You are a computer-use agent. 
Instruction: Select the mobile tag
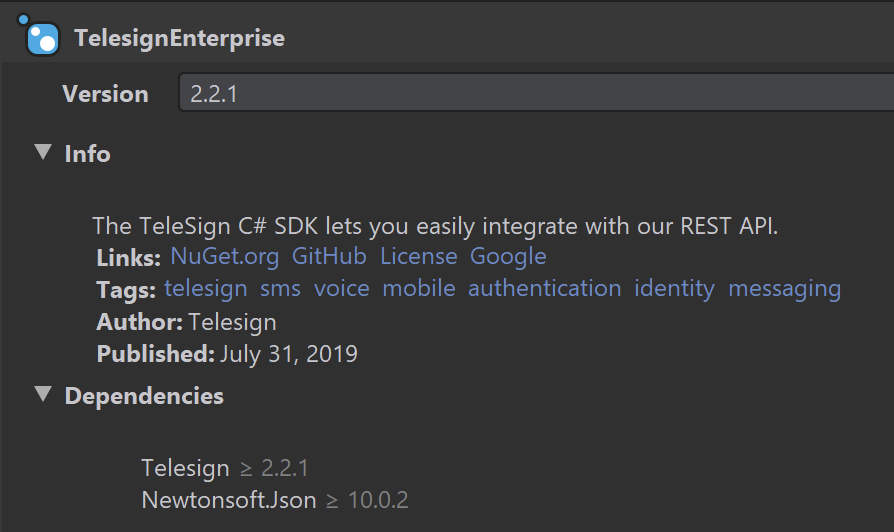point(418,289)
